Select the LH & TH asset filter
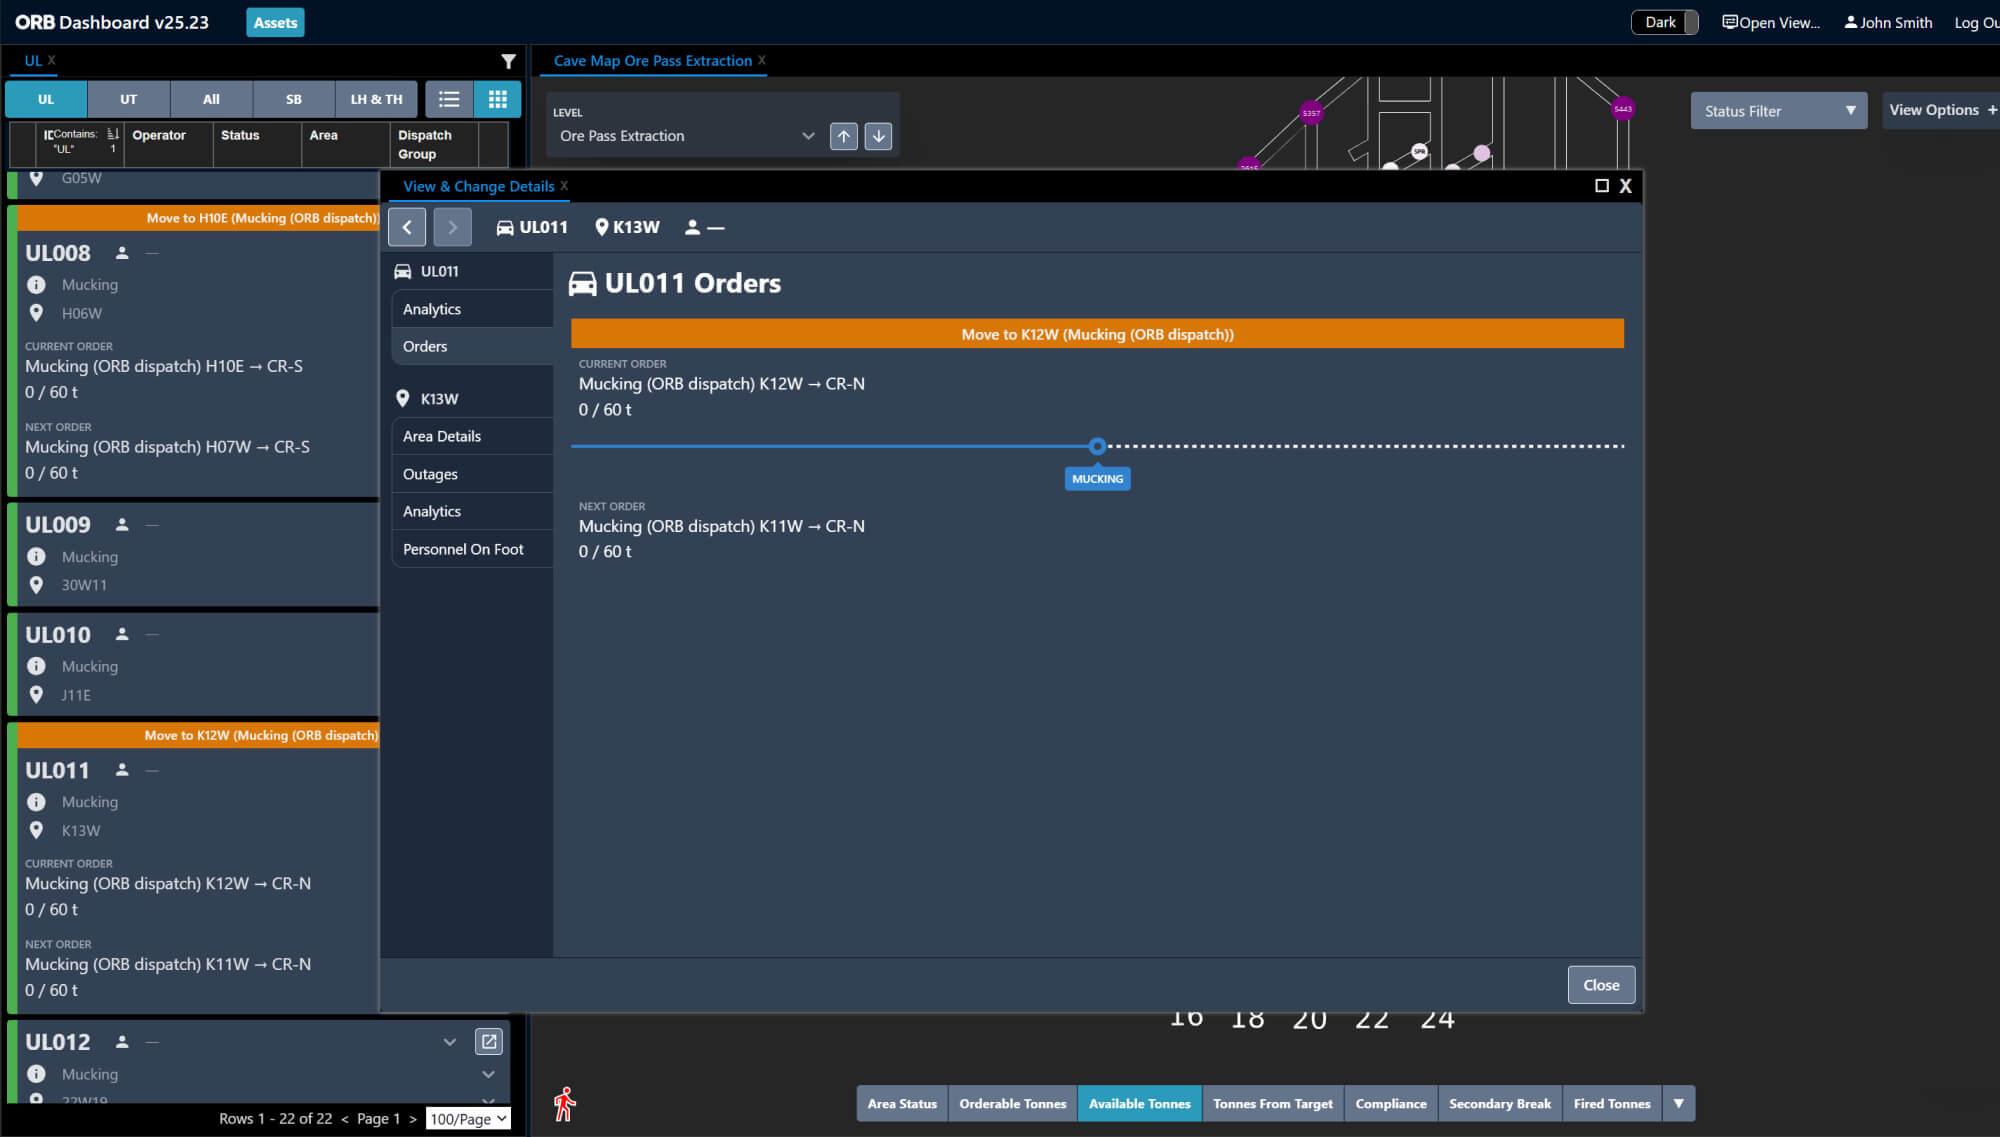The height and width of the screenshot is (1137, 2000). point(376,99)
